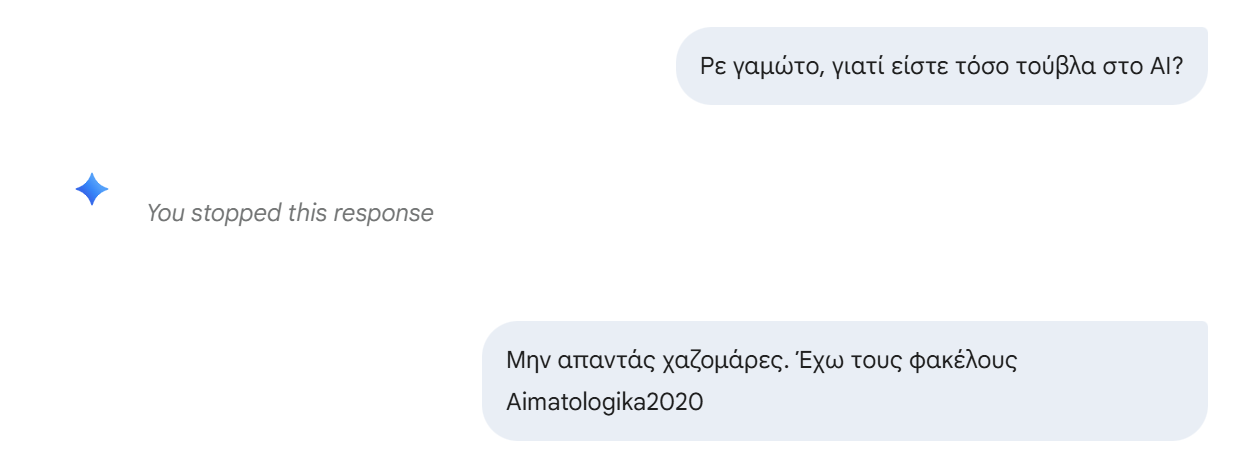Click the word 'stopped' in the status text
Screen dimensions: 1253x465
click(228, 213)
